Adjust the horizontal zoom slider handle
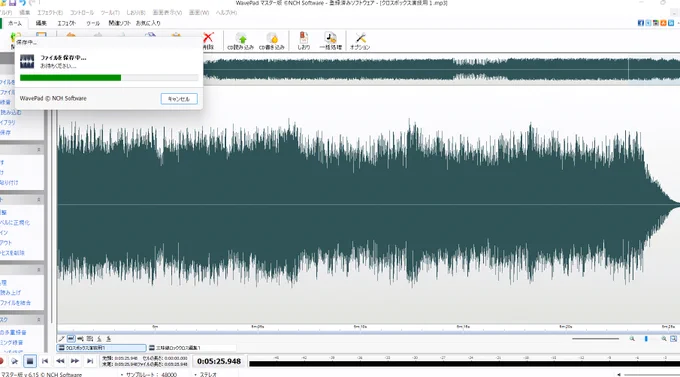This screenshot has height=377, width=680. (x=646, y=339)
